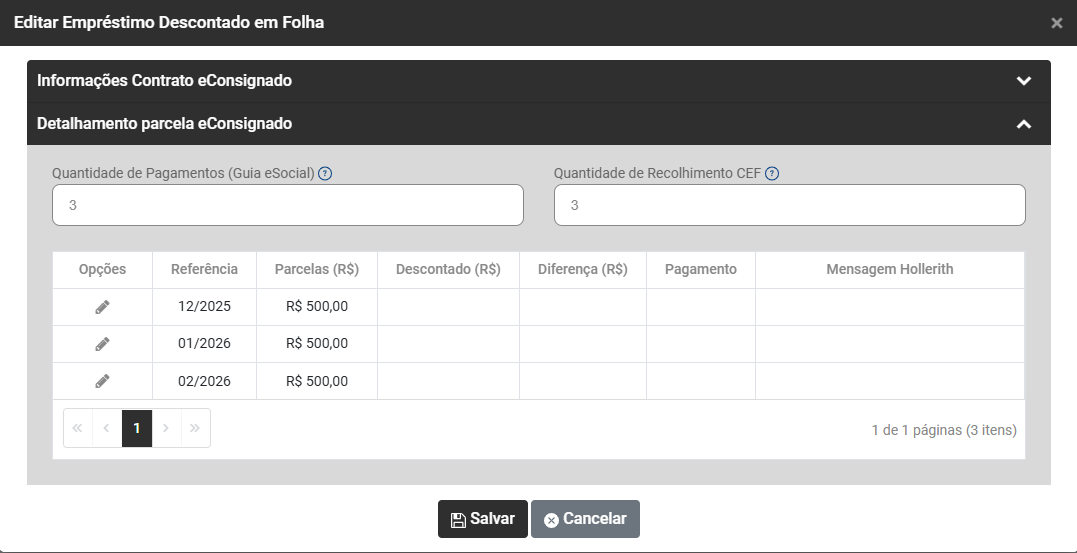Click the Mensagem Hollerith column header
Viewport: 1077px width, 553px height.
coord(889,269)
